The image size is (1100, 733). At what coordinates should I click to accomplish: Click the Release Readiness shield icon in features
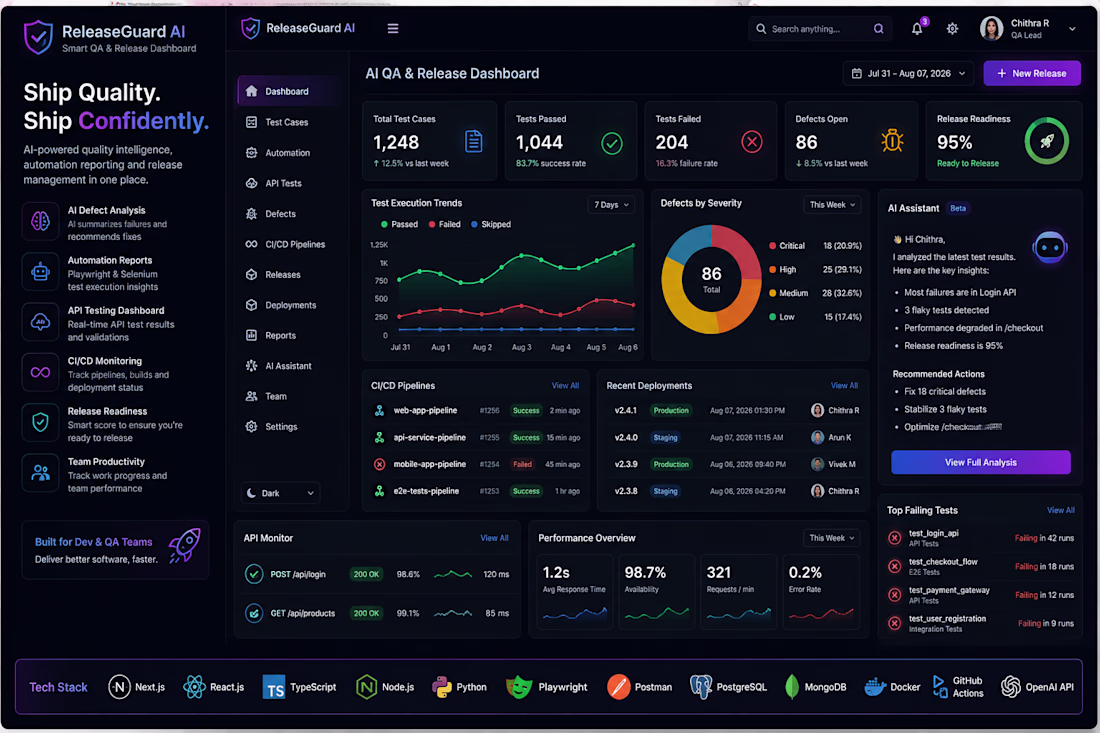(x=40, y=422)
